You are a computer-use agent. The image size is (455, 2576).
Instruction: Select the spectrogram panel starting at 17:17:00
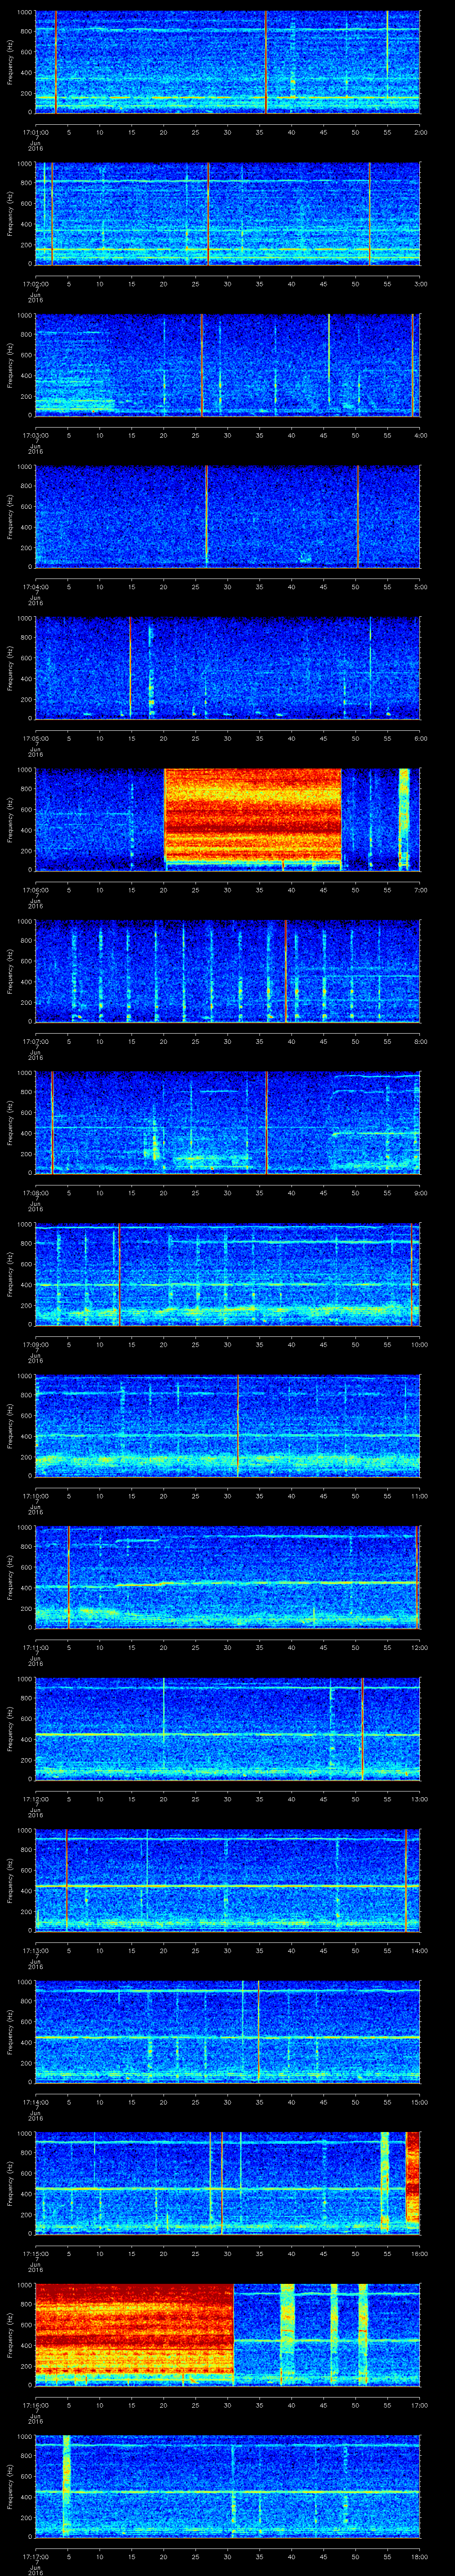coord(227,2486)
